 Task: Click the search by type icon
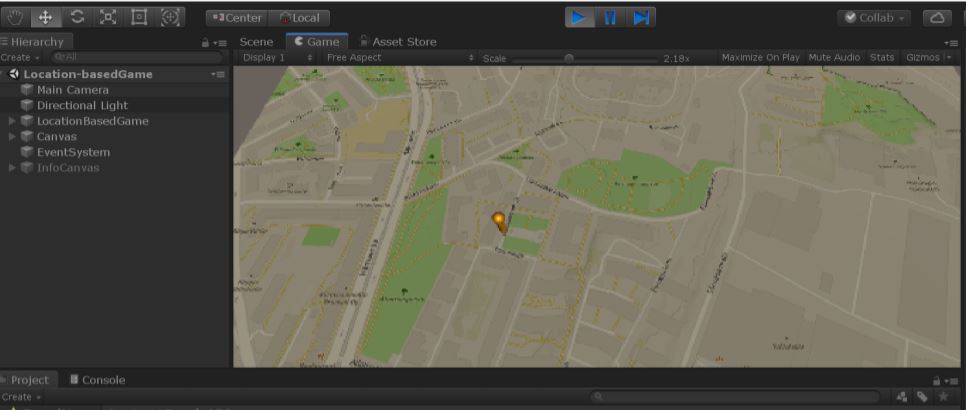tap(901, 397)
